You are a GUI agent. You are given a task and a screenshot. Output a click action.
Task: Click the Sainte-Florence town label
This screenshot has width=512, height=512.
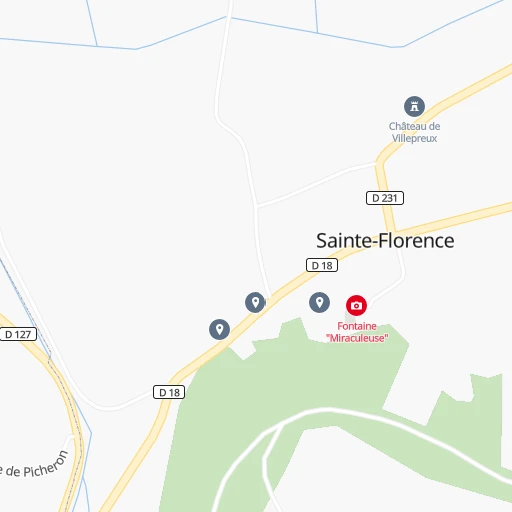(385, 241)
